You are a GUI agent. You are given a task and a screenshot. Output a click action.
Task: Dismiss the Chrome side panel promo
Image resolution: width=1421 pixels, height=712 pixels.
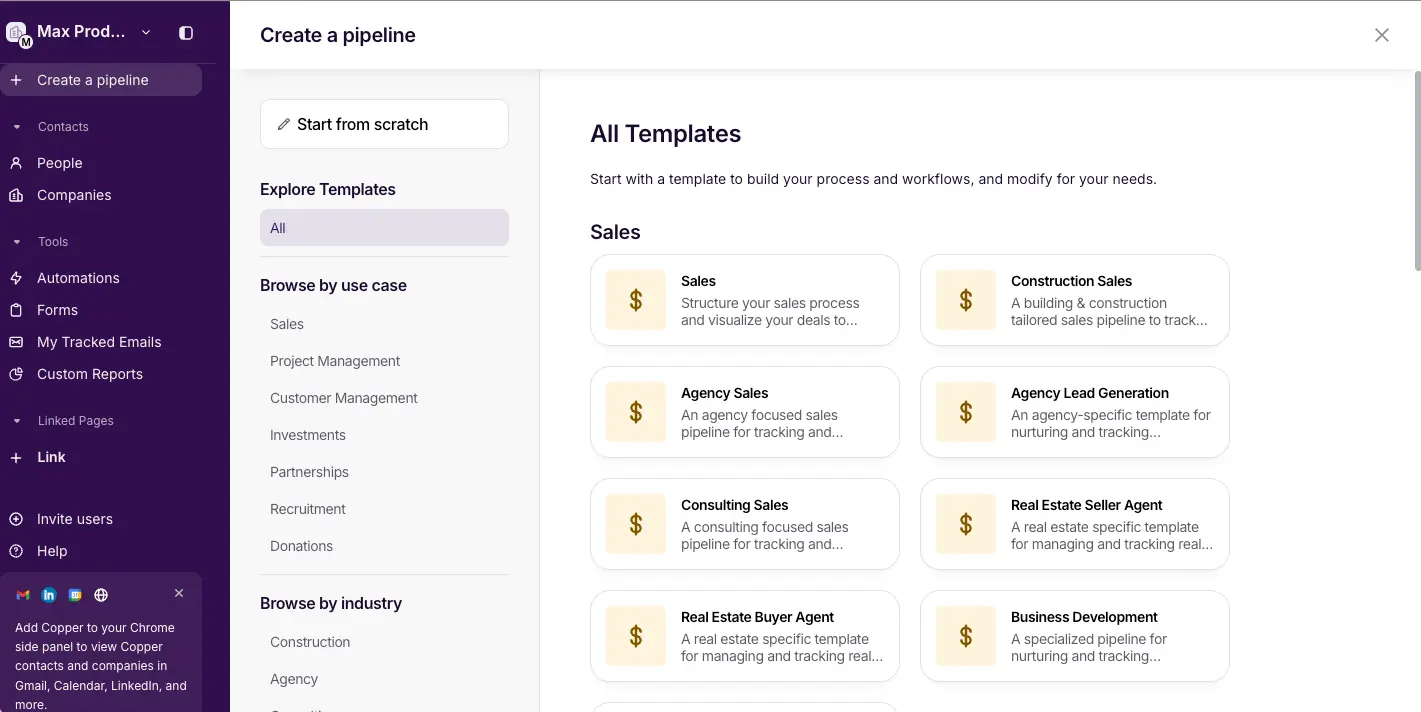pyautogui.click(x=179, y=593)
